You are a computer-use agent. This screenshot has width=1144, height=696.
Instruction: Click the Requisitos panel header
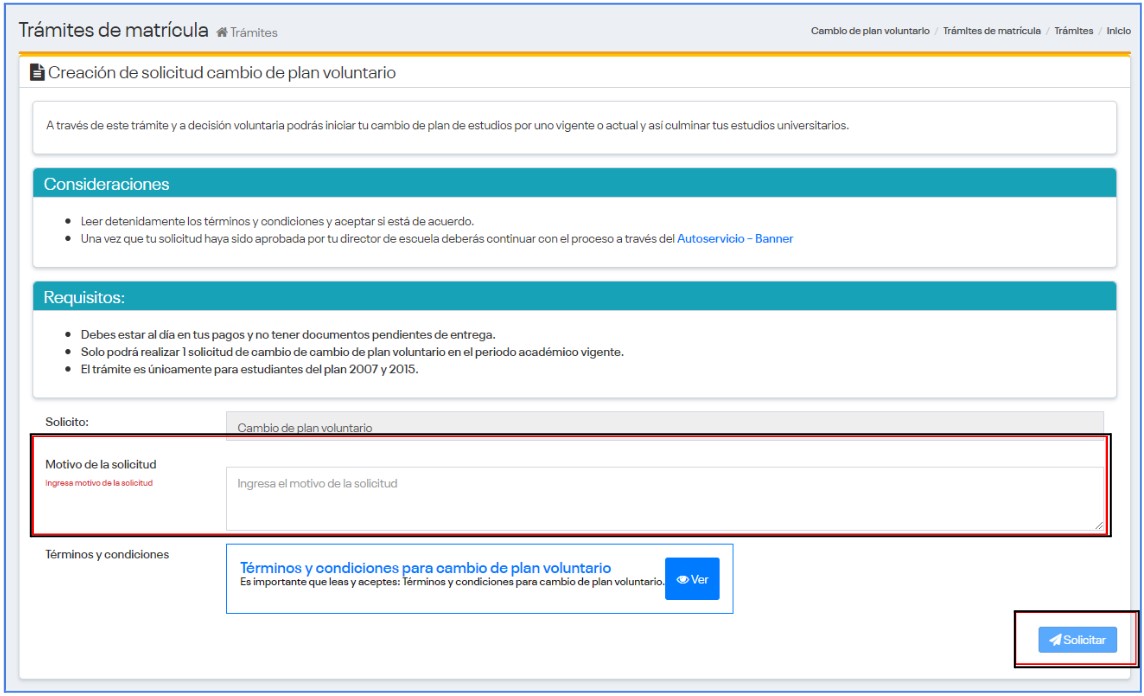click(574, 298)
